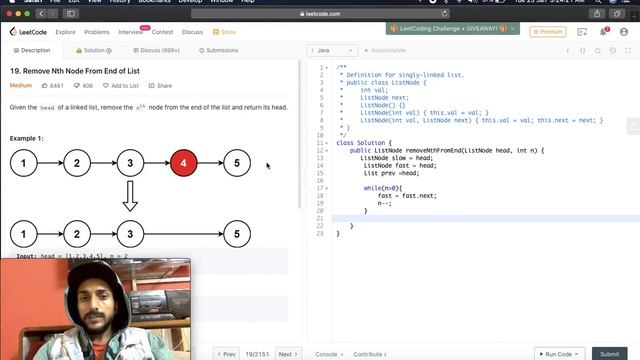Switch to the Description tab

point(32,50)
